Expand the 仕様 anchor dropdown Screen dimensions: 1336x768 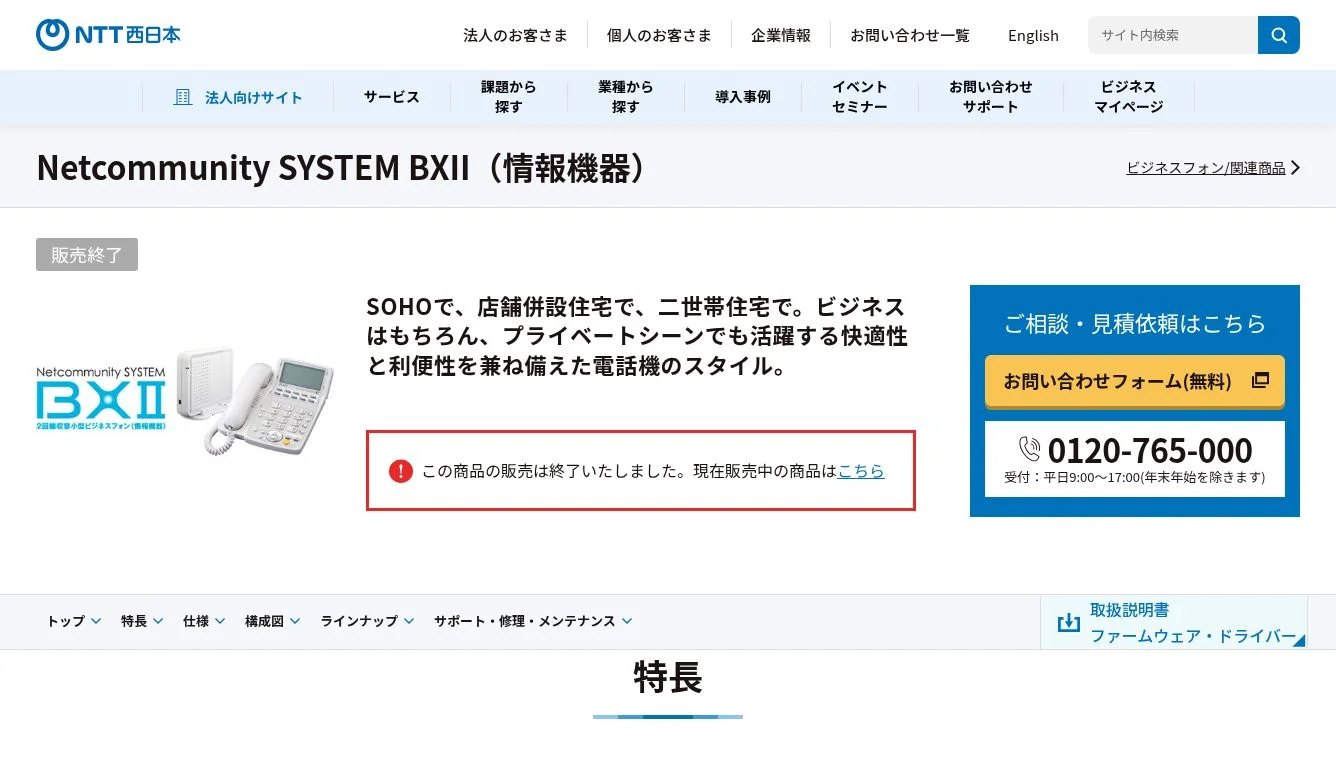(x=204, y=621)
